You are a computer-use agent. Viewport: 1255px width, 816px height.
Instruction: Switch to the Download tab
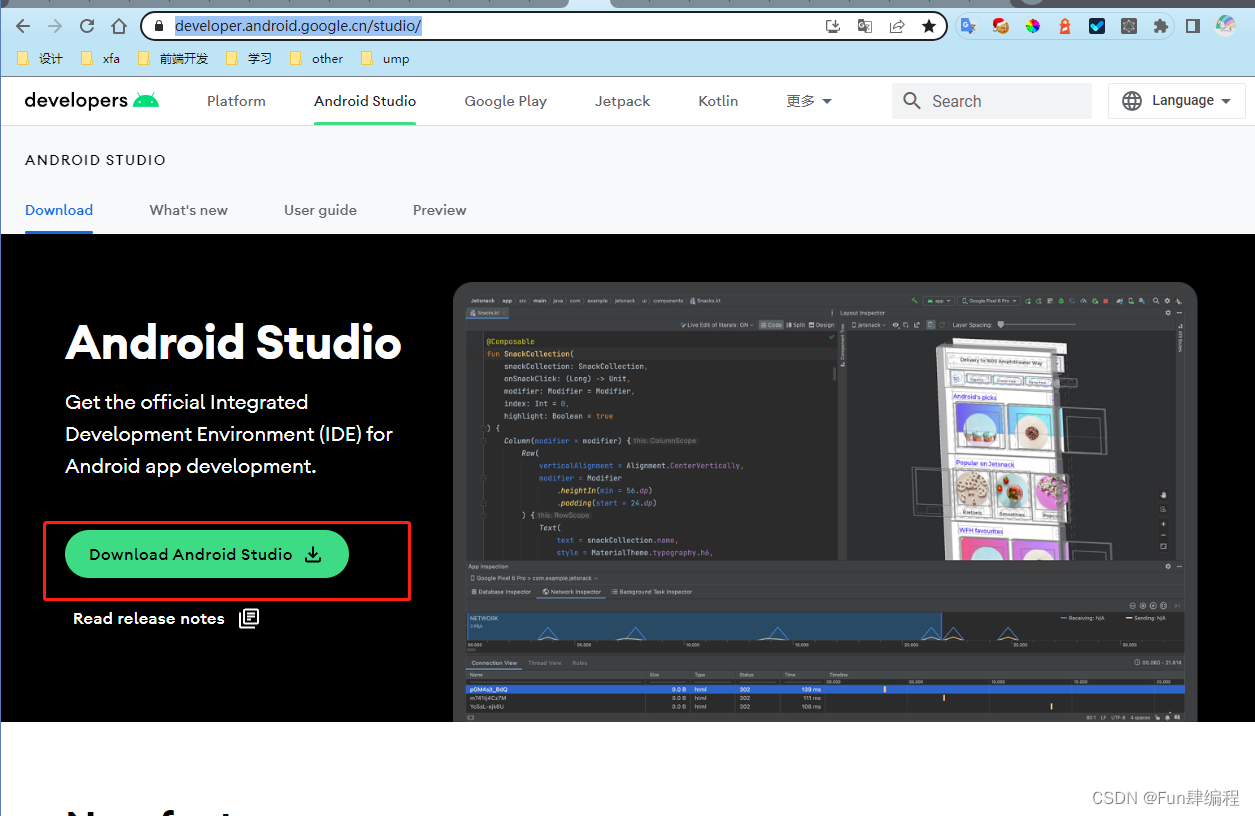(x=59, y=210)
